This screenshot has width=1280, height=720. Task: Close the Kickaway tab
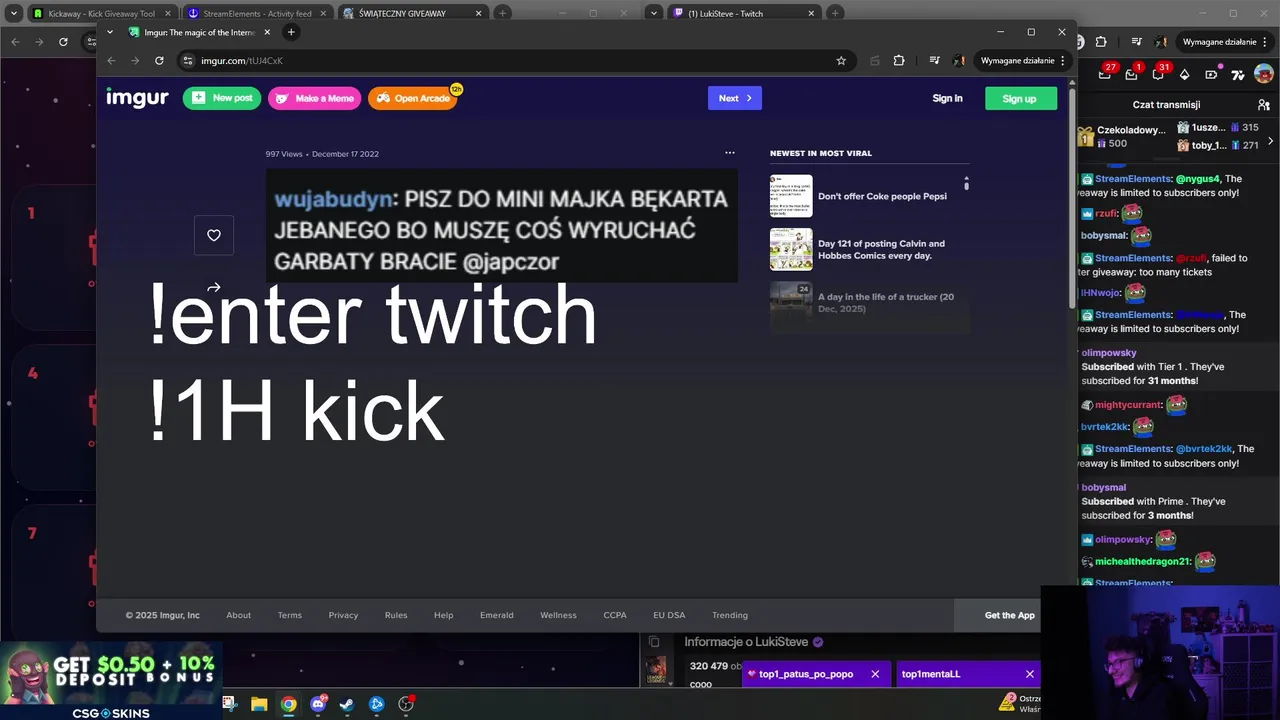pyautogui.click(x=167, y=13)
